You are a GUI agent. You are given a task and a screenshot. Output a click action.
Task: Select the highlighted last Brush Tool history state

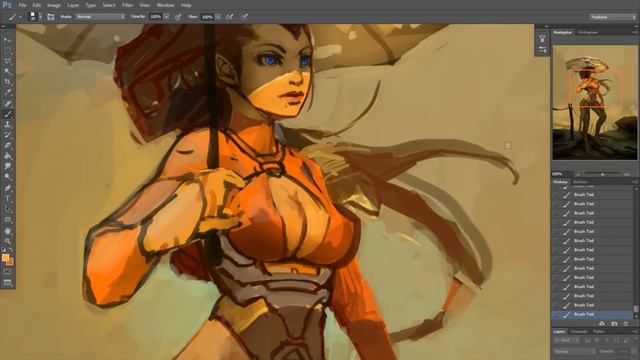592,315
